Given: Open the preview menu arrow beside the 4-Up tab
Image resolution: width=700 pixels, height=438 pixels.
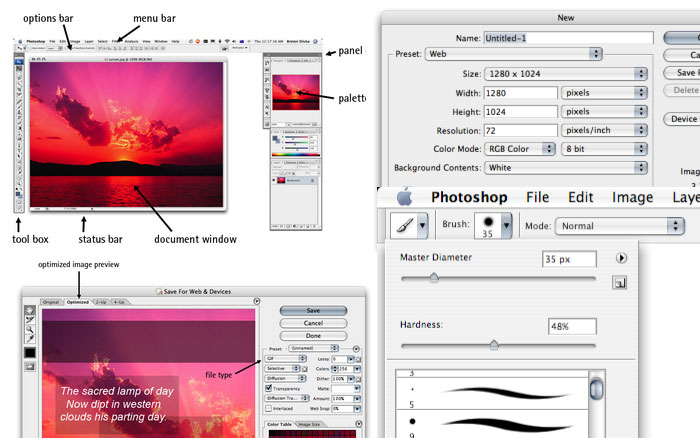Looking at the screenshot, I should tap(257, 301).
